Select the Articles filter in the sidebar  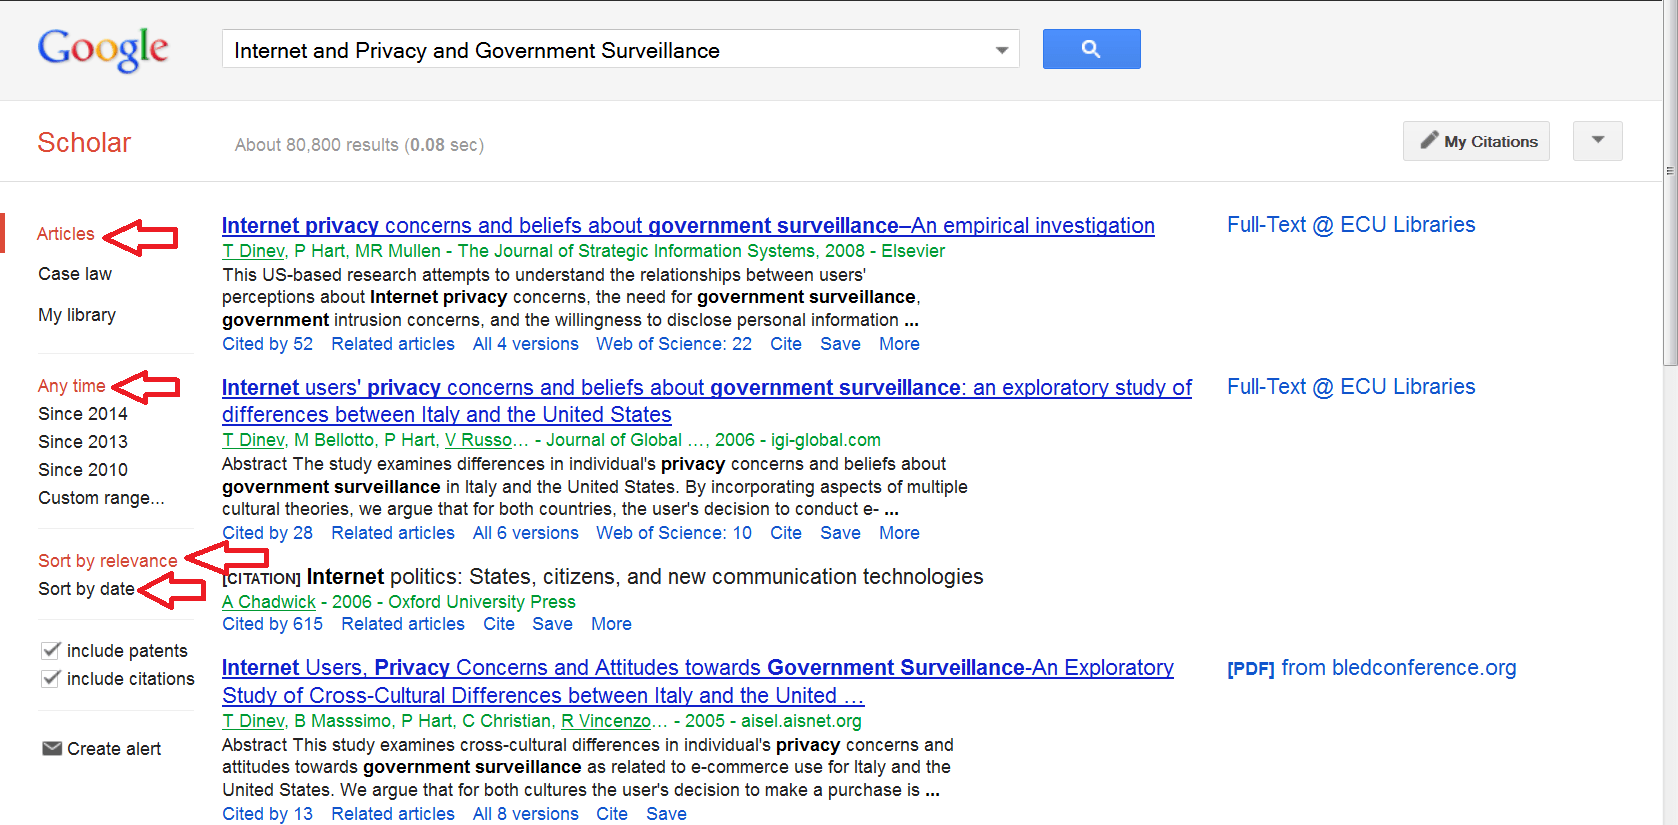coord(65,233)
